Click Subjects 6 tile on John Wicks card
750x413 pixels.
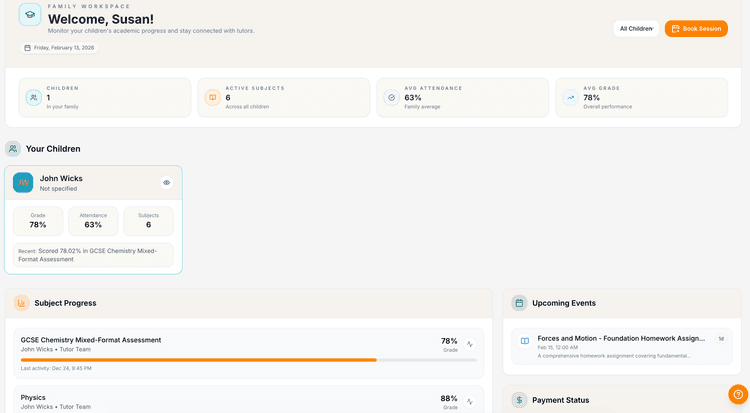148,221
